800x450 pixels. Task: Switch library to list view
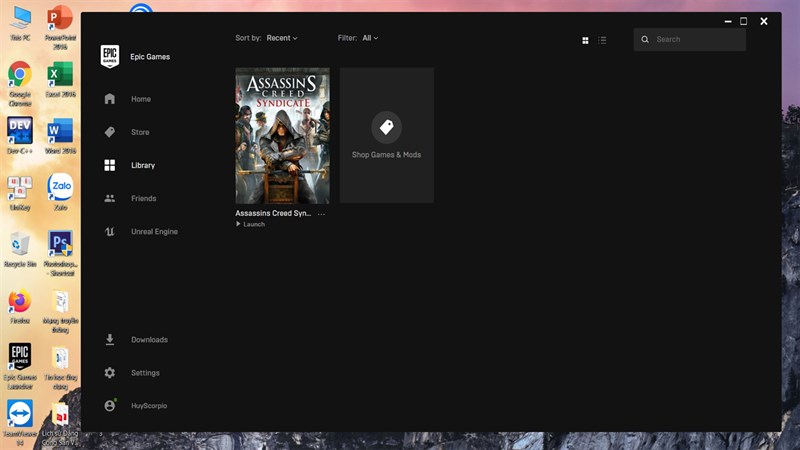(x=602, y=40)
